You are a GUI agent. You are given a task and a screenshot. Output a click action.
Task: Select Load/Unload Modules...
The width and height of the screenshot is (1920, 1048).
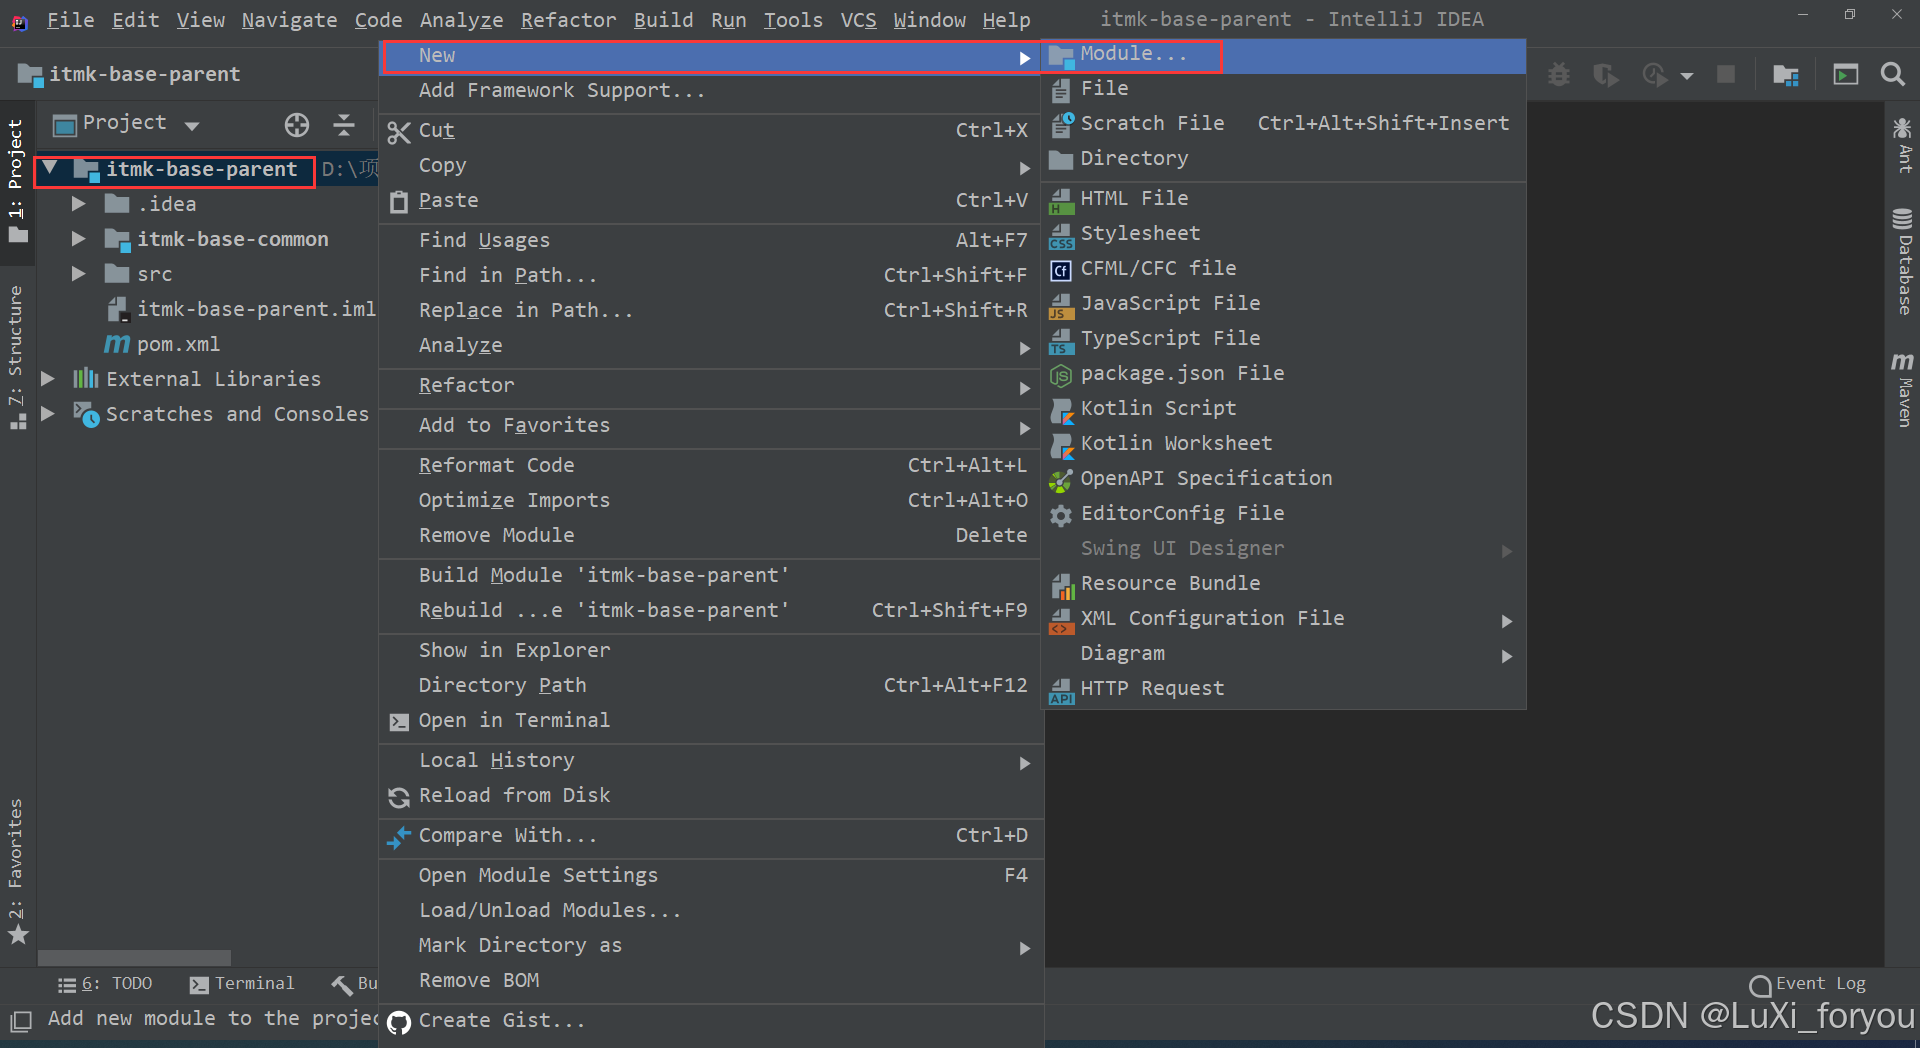click(710, 911)
